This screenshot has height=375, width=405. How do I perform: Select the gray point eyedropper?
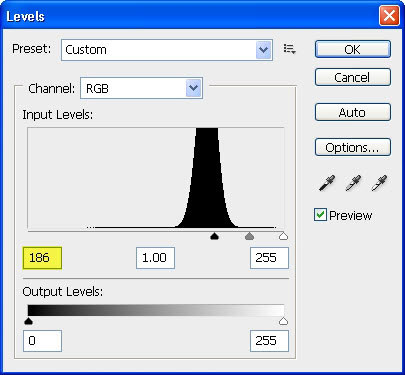coord(353,183)
